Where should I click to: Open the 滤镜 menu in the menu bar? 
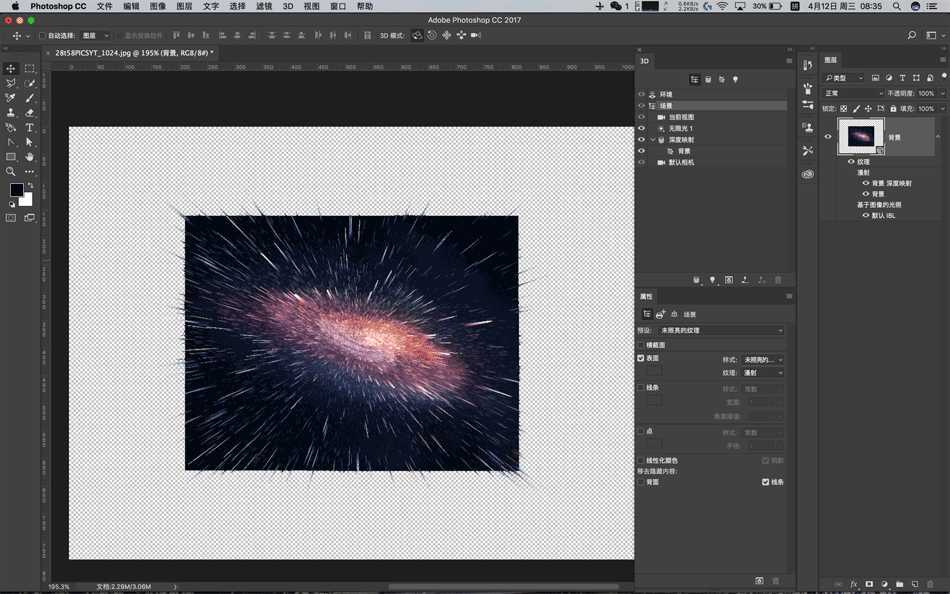coord(265,6)
